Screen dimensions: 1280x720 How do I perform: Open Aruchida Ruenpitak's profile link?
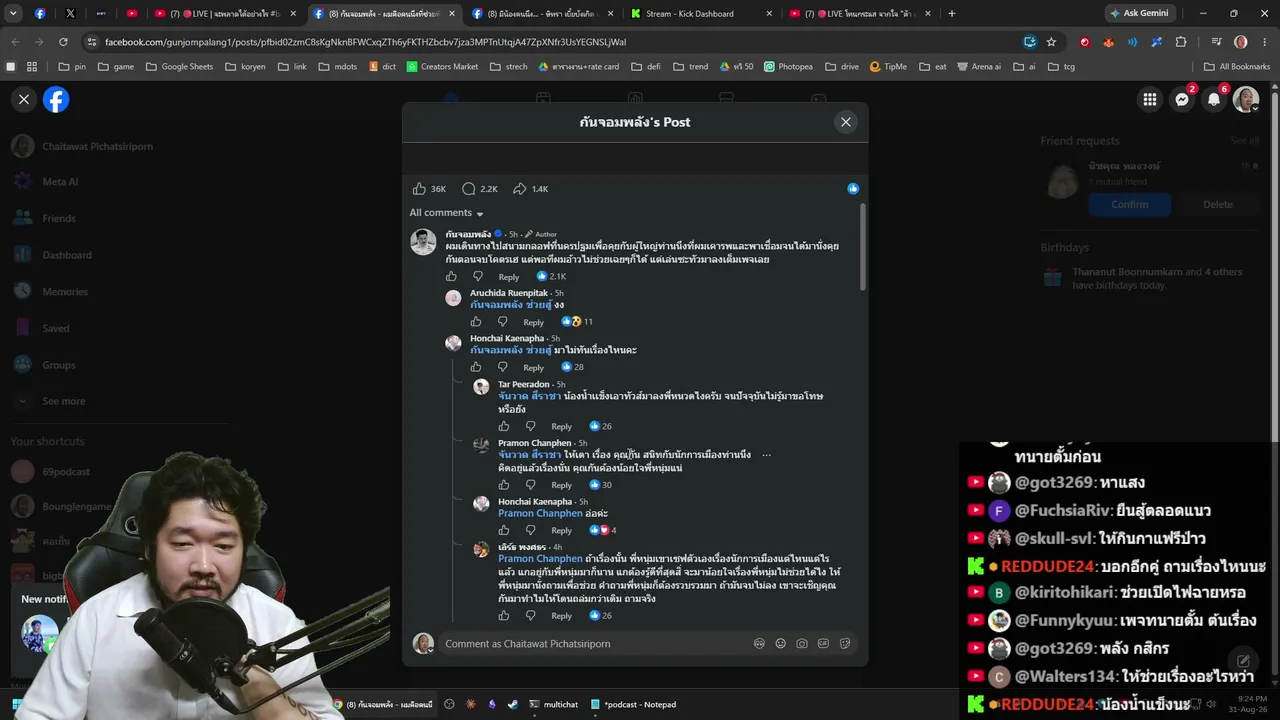pyautogui.click(x=509, y=293)
